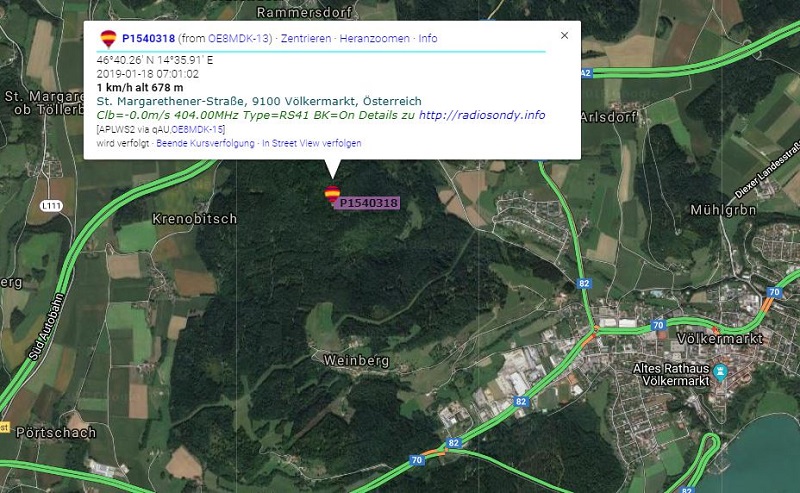The width and height of the screenshot is (800, 493).
Task: Click the Krenobitsch place label on map
Action: [x=194, y=219]
